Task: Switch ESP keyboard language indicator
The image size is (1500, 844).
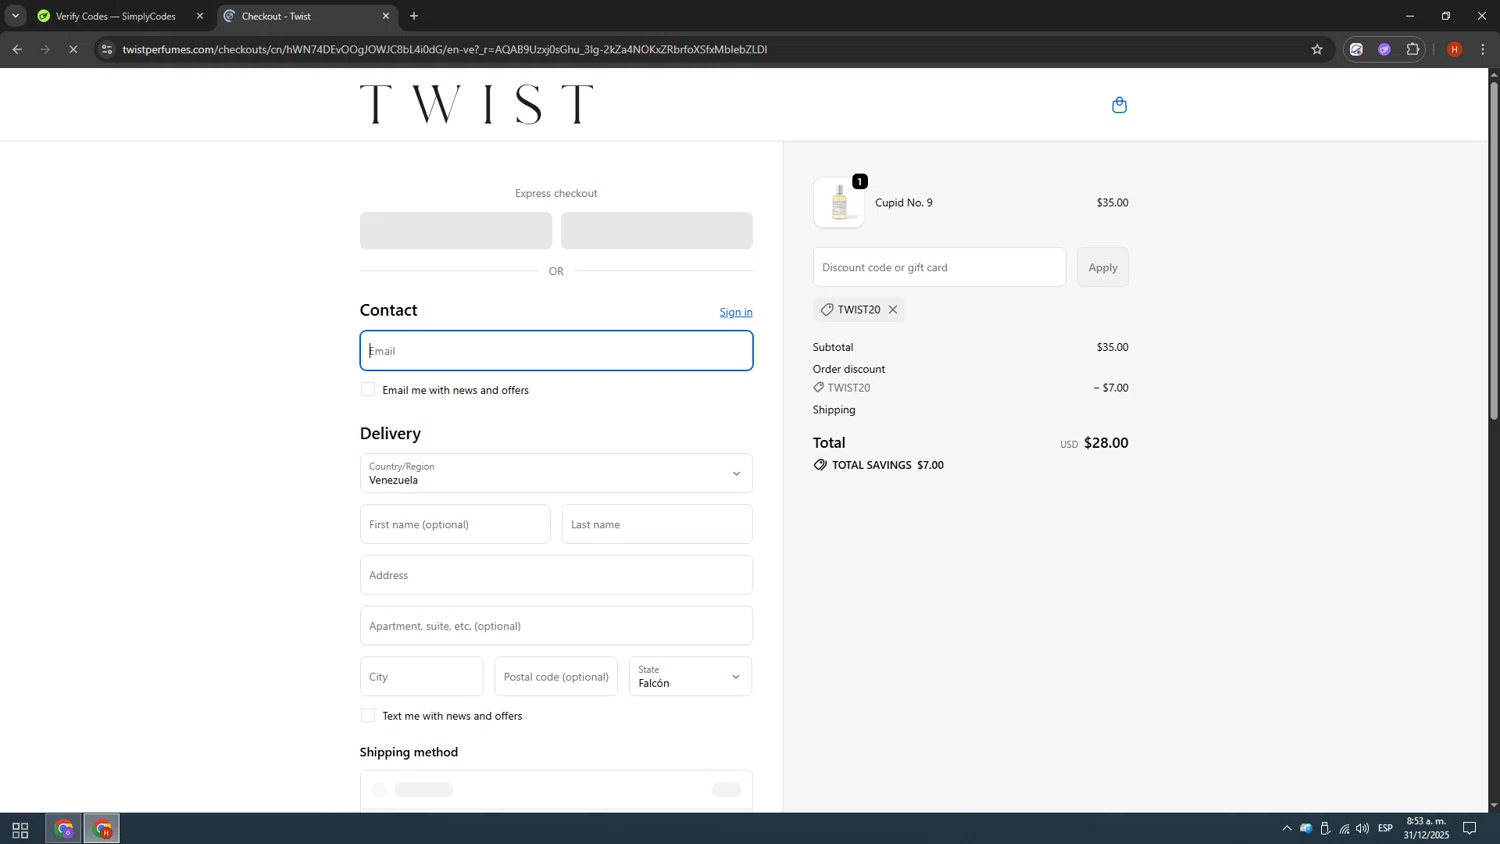Action: click(1386, 828)
